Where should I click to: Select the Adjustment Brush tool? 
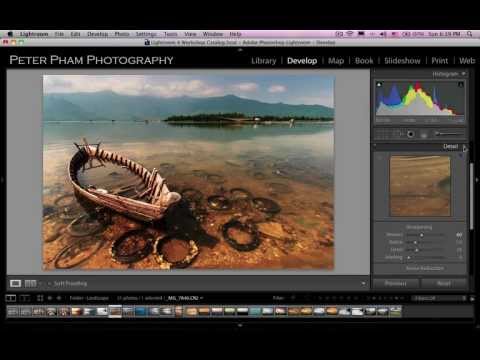click(x=449, y=134)
